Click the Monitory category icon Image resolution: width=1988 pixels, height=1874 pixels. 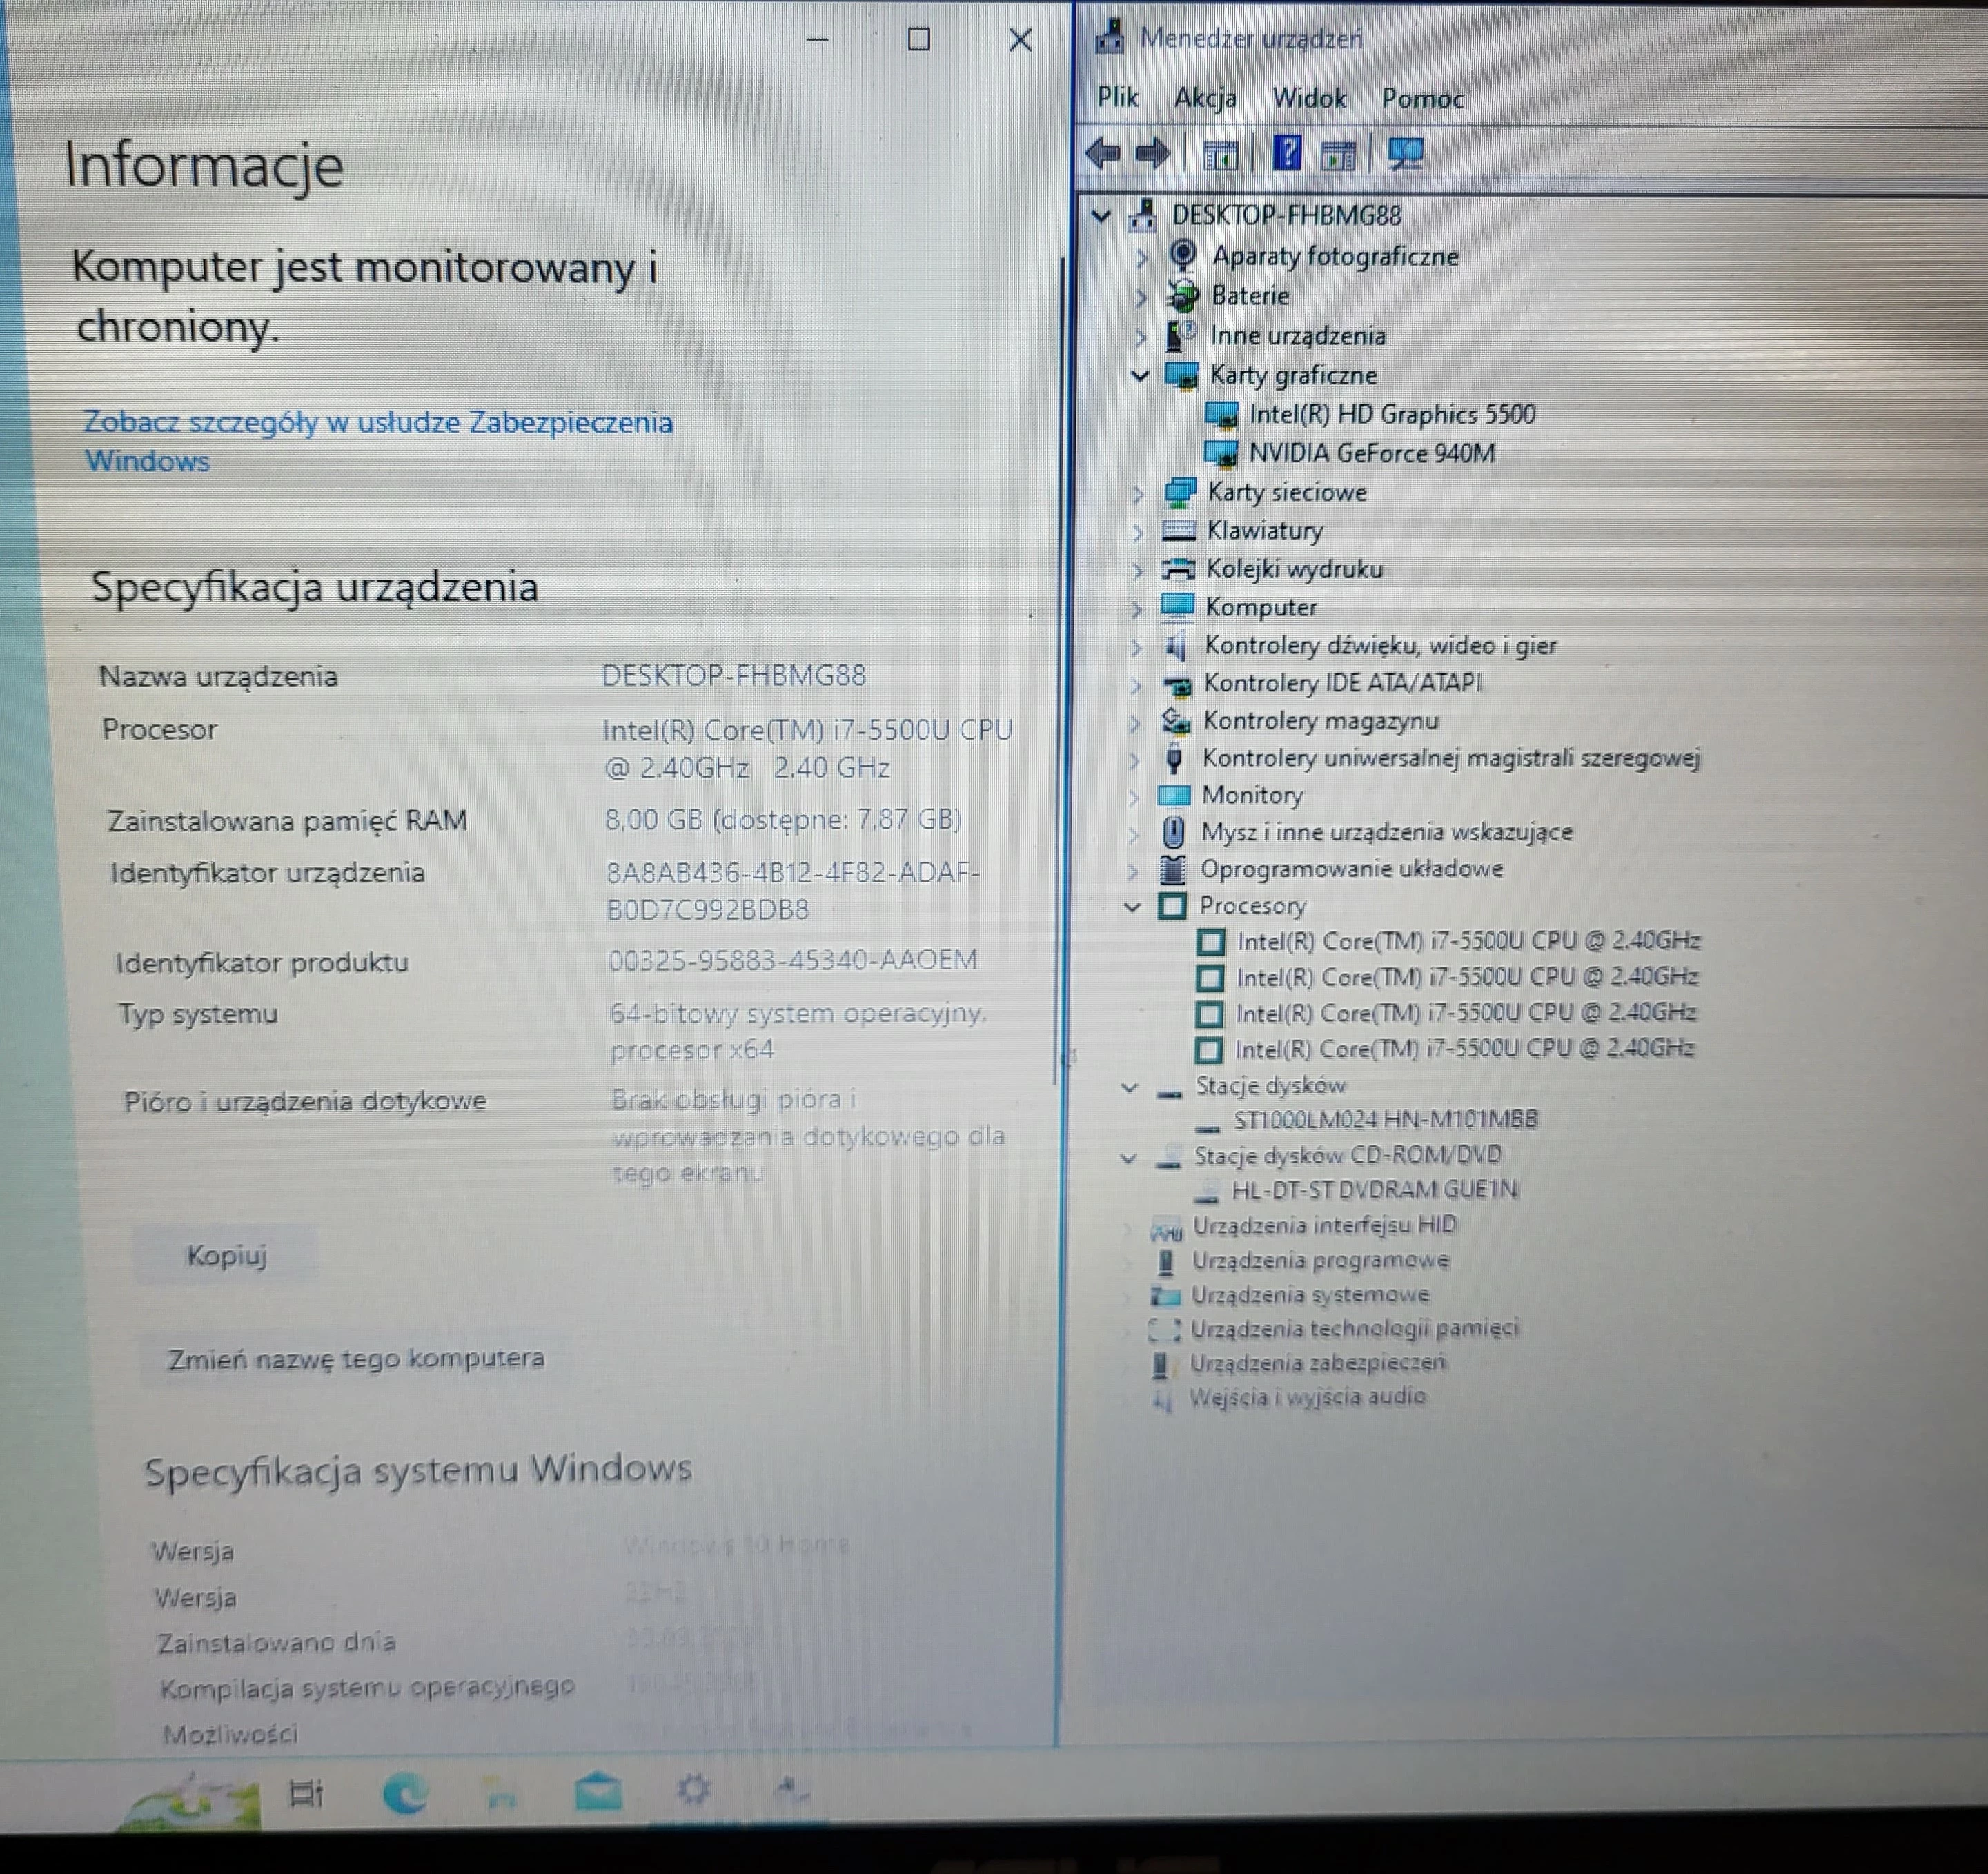coord(1174,796)
